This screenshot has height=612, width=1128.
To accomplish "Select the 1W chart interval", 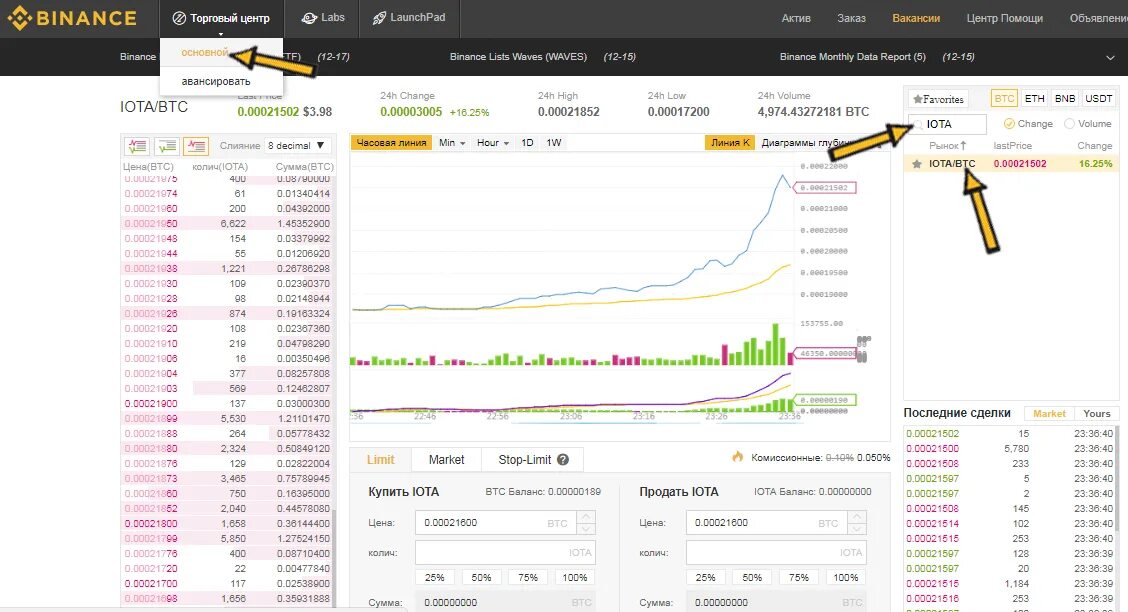I will 554,142.
